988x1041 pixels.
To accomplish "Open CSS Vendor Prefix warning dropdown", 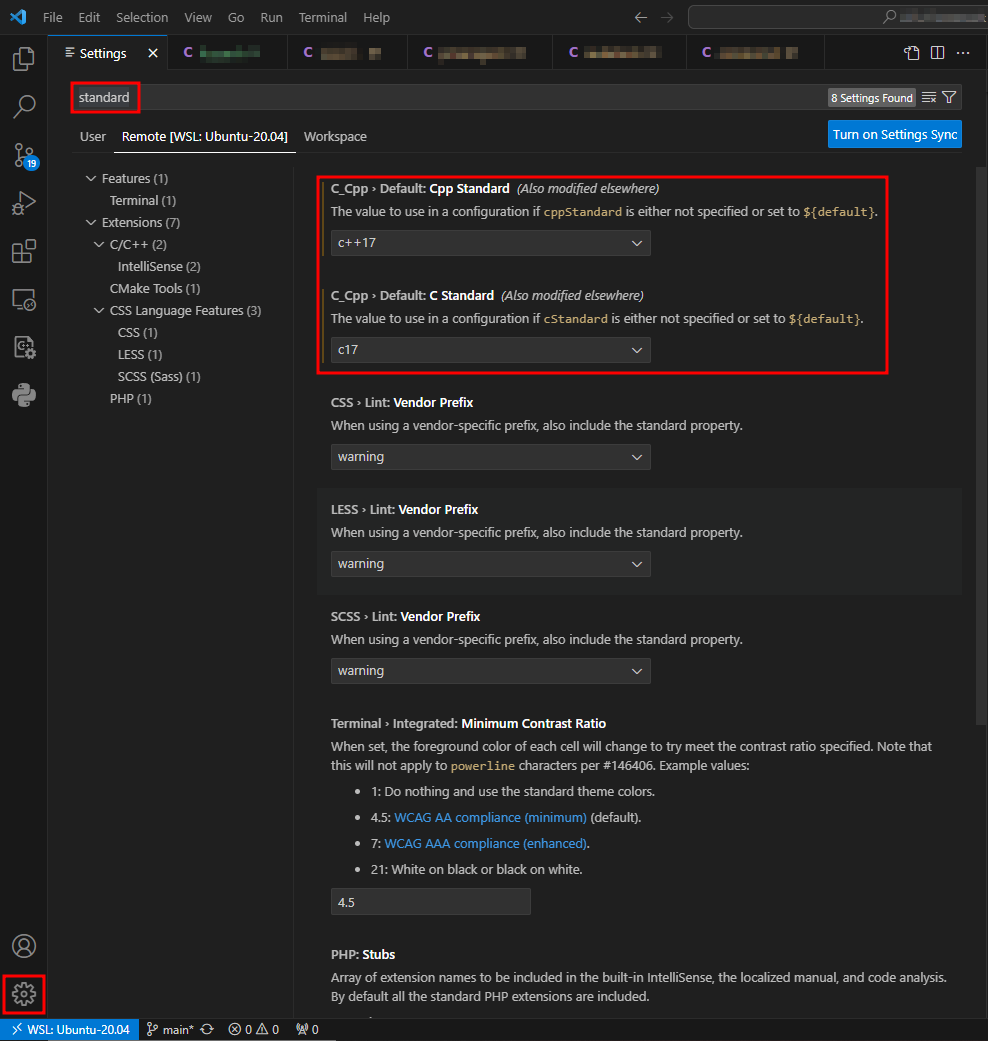I will 491,457.
